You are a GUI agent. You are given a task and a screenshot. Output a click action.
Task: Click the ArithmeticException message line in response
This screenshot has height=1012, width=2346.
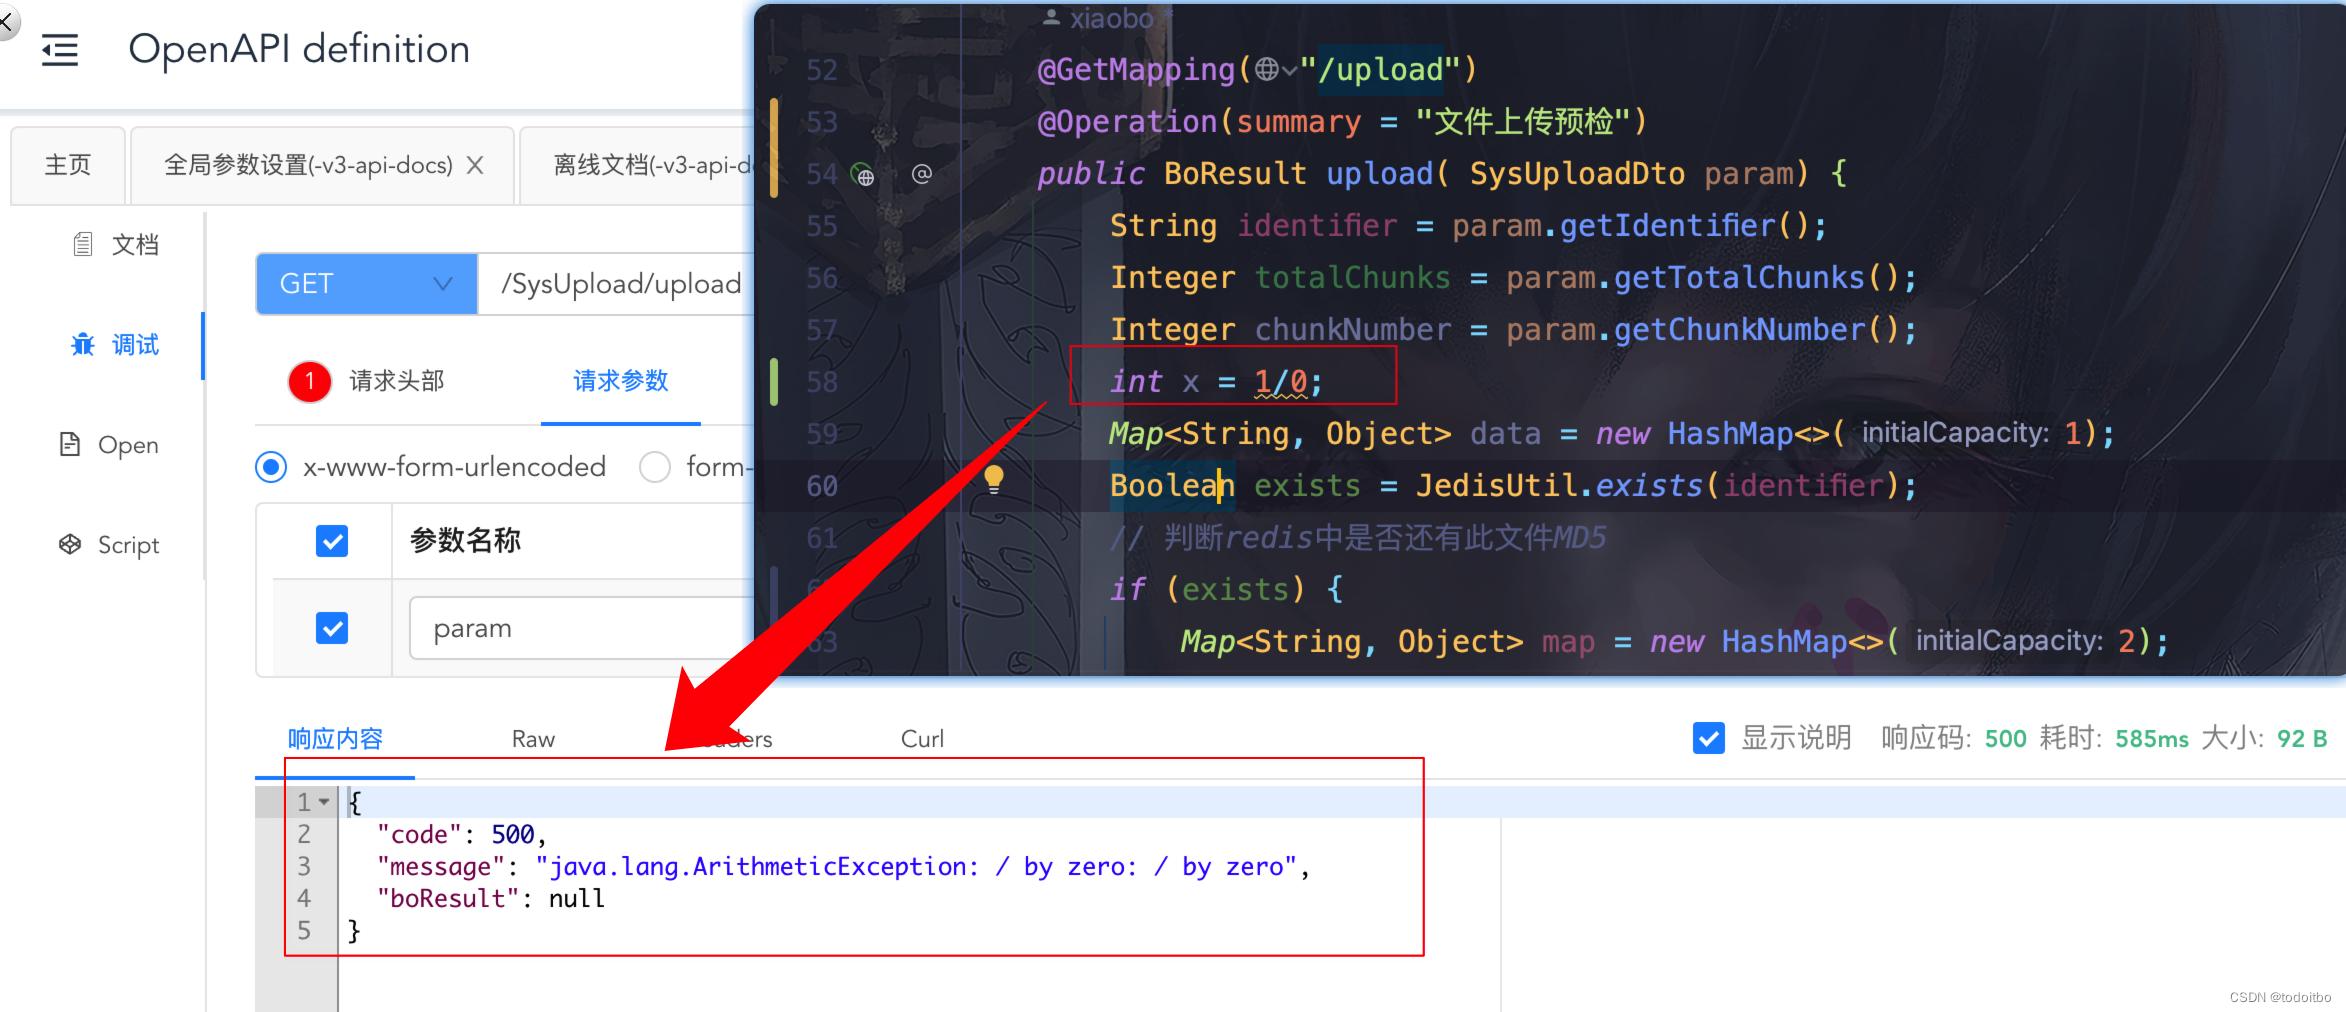[843, 867]
